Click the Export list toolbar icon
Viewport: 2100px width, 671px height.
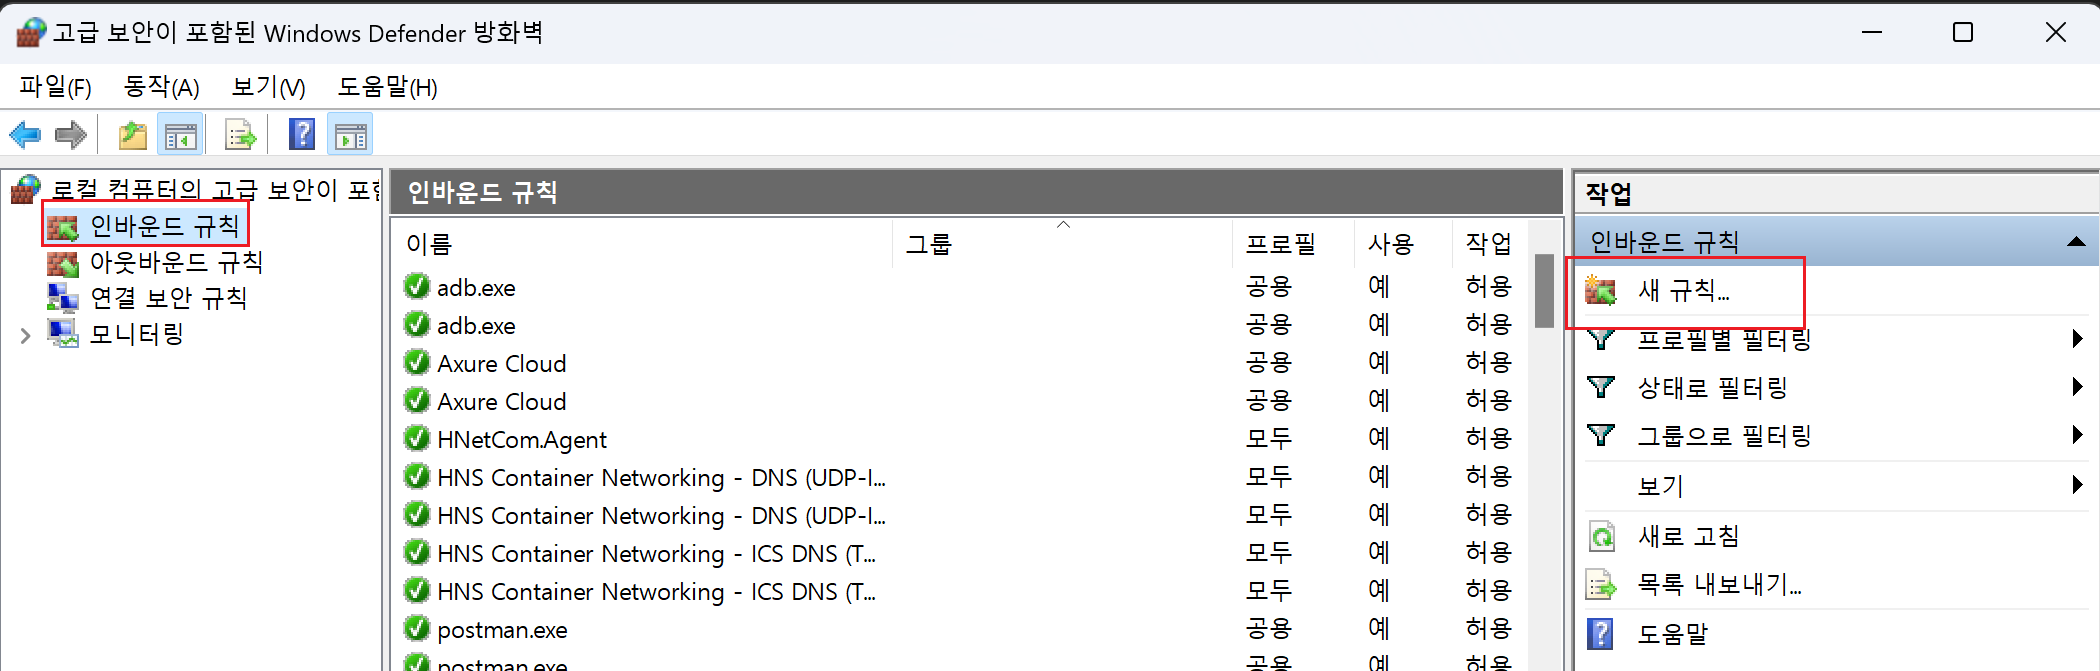241,134
